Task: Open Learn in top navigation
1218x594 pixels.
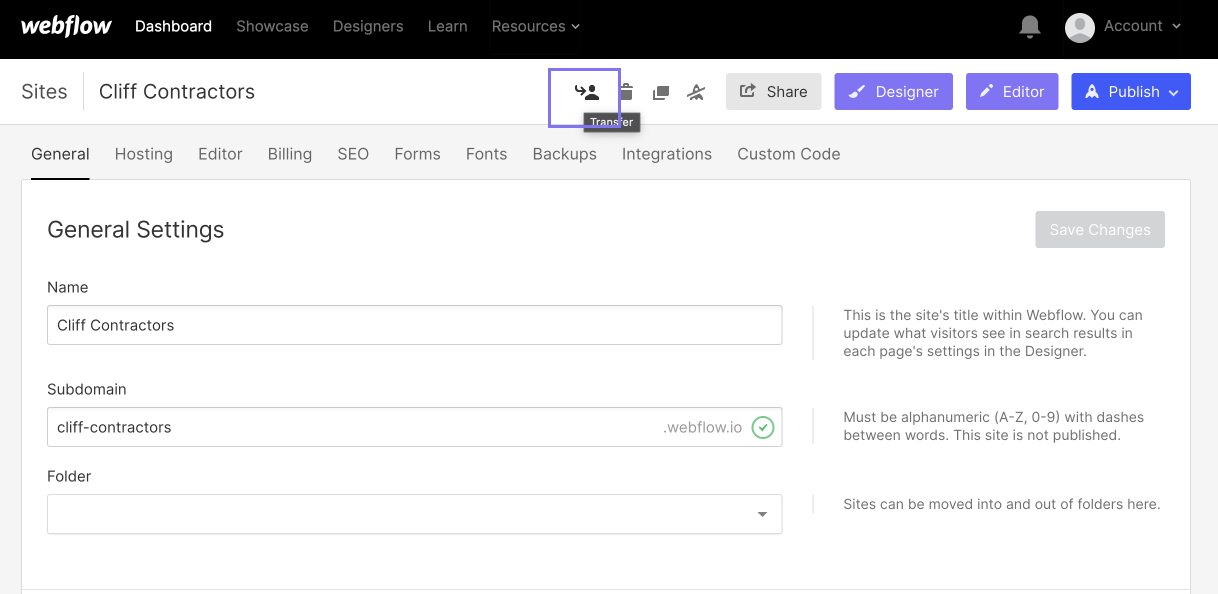Action: point(447,27)
